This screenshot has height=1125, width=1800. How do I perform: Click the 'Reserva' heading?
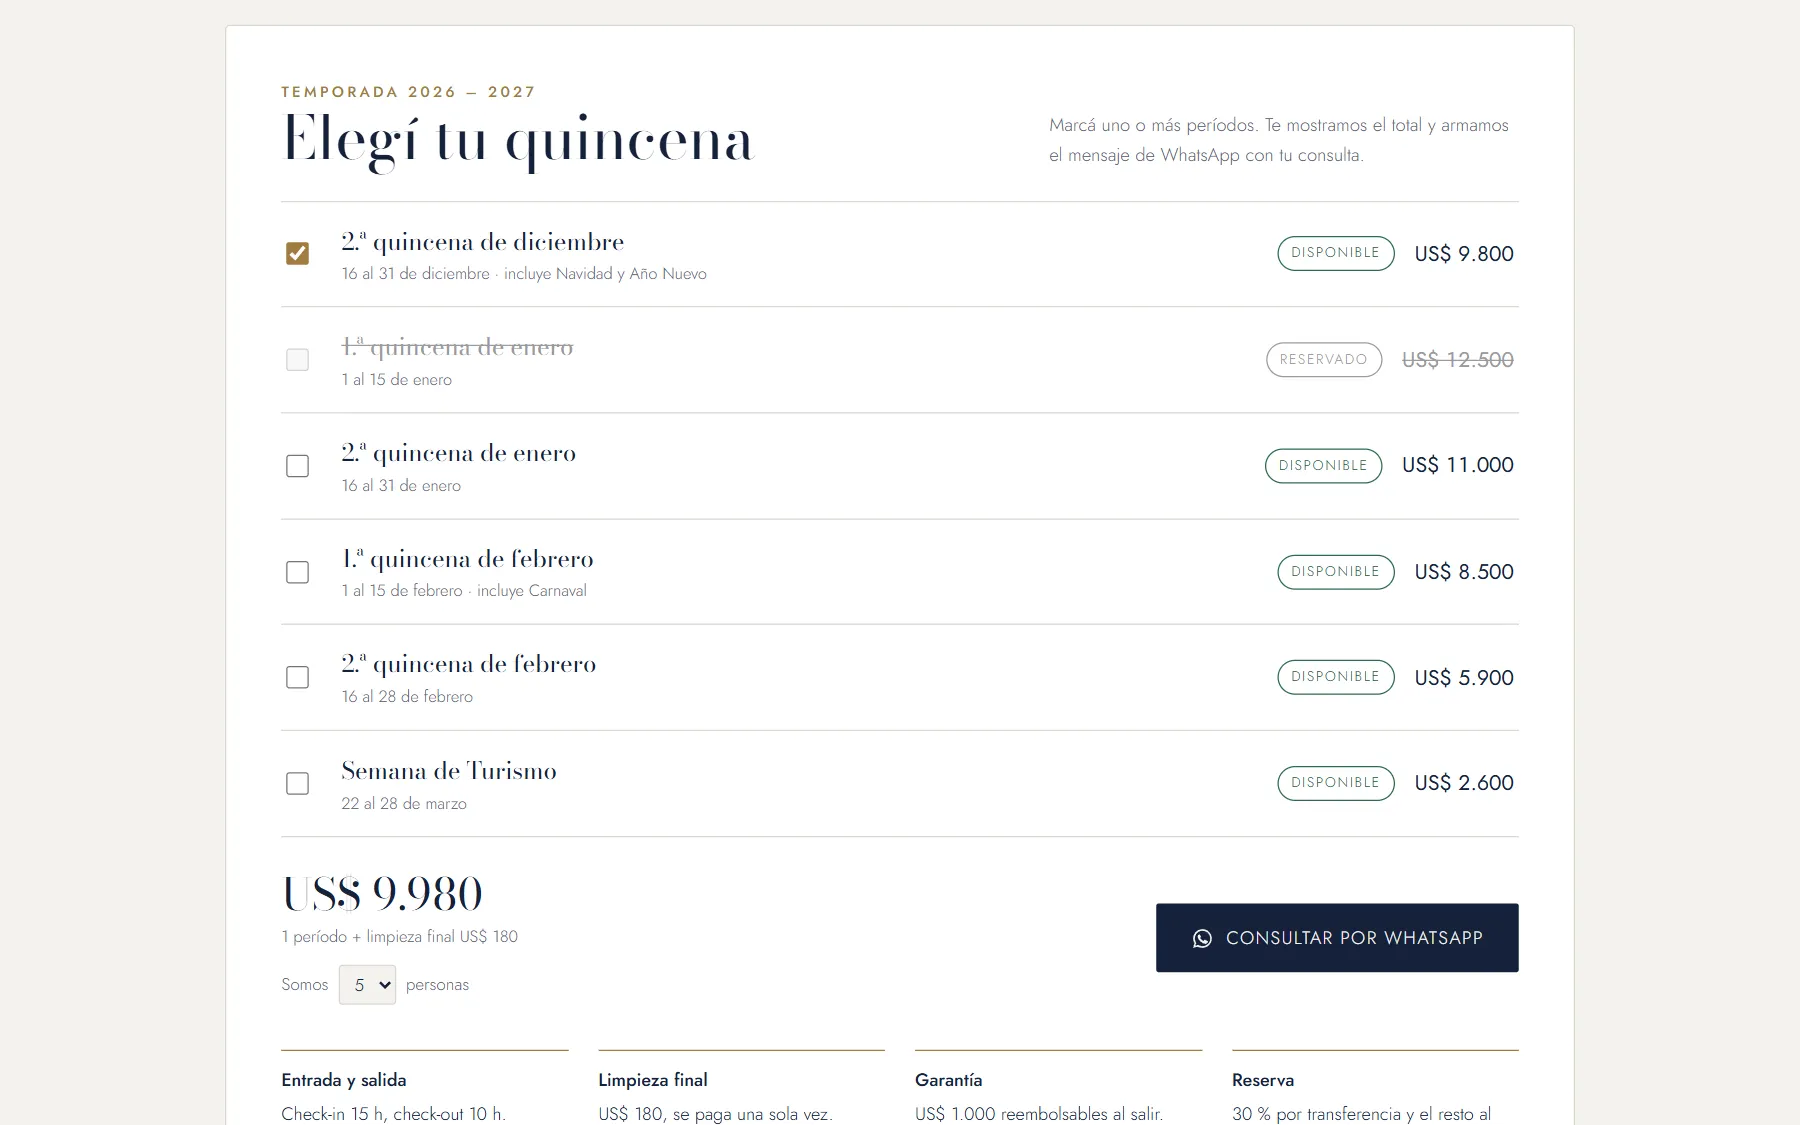[x=1263, y=1080]
